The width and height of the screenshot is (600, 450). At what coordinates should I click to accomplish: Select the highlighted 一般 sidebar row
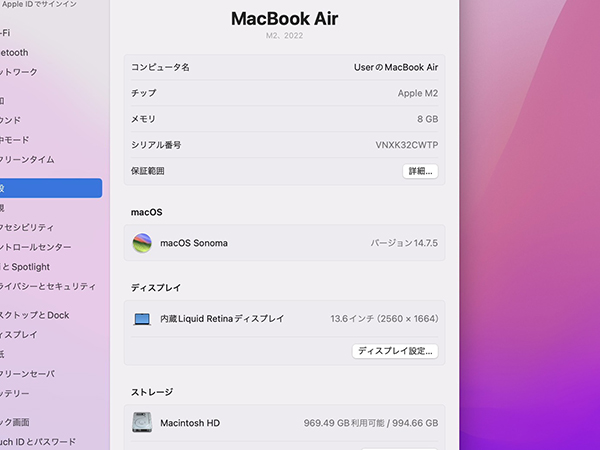click(x=51, y=188)
